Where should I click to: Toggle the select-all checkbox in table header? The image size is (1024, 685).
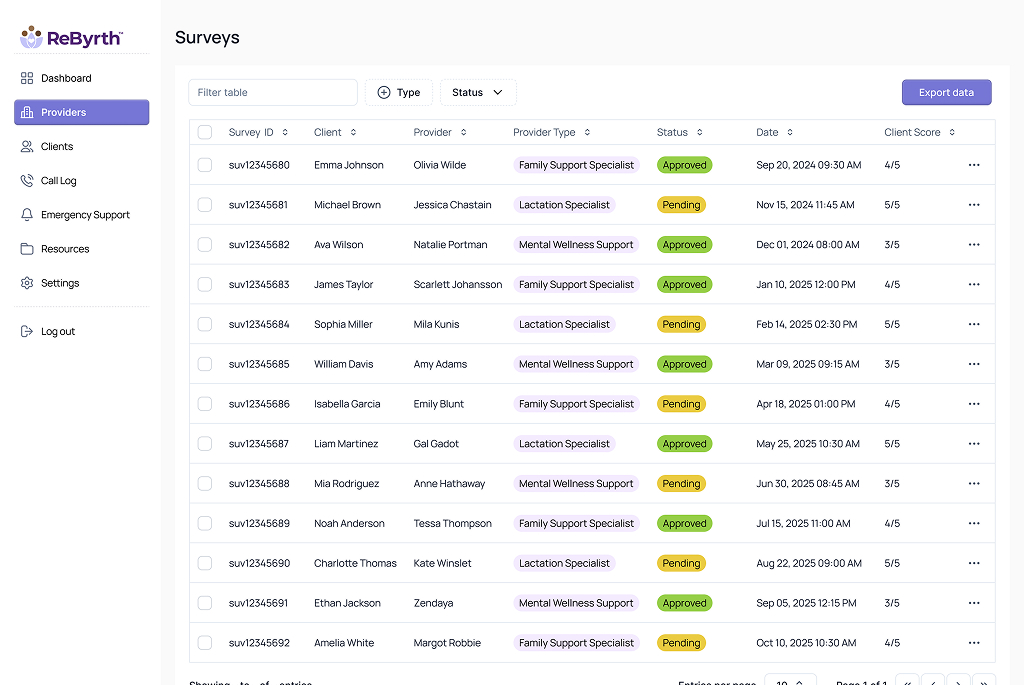click(x=205, y=132)
